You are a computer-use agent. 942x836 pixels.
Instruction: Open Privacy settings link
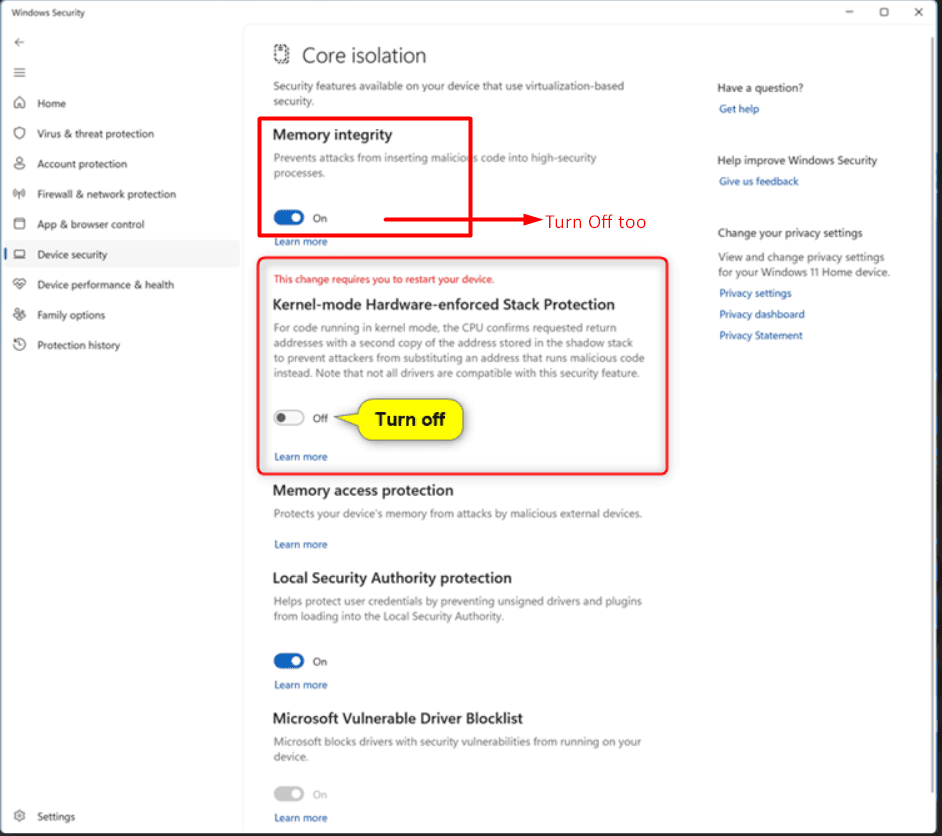[755, 293]
